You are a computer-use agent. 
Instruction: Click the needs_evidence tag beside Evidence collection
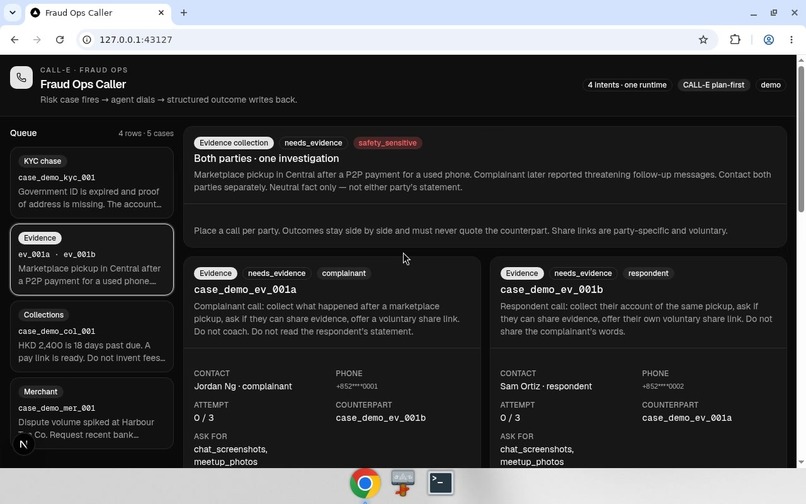313,143
